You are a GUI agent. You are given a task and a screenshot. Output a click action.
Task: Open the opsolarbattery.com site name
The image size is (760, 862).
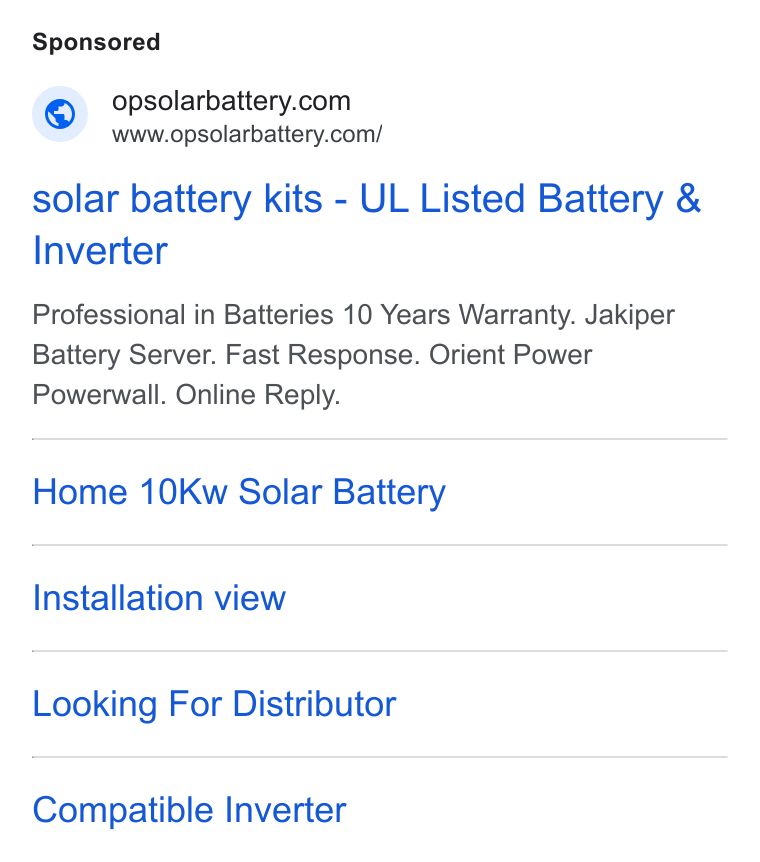231,101
